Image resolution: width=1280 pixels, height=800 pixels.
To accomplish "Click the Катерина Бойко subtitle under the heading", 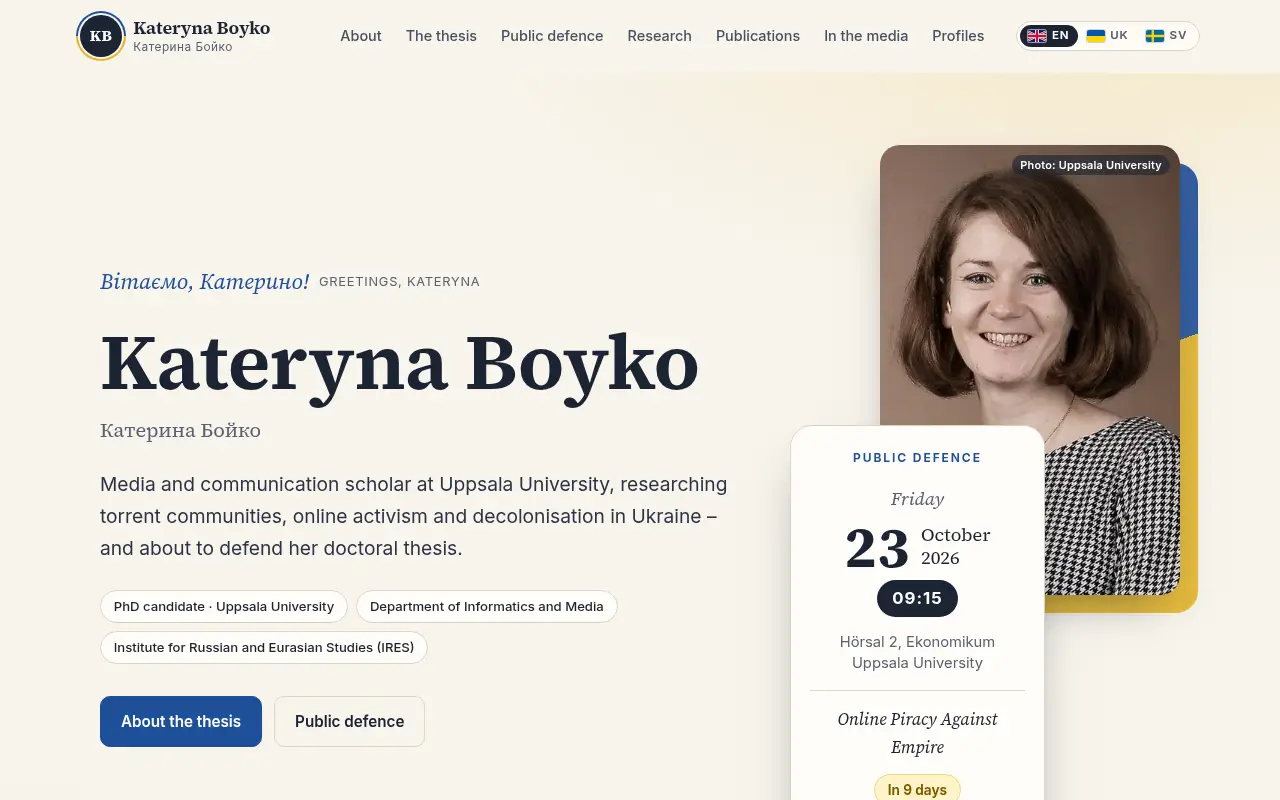I will click(x=180, y=431).
